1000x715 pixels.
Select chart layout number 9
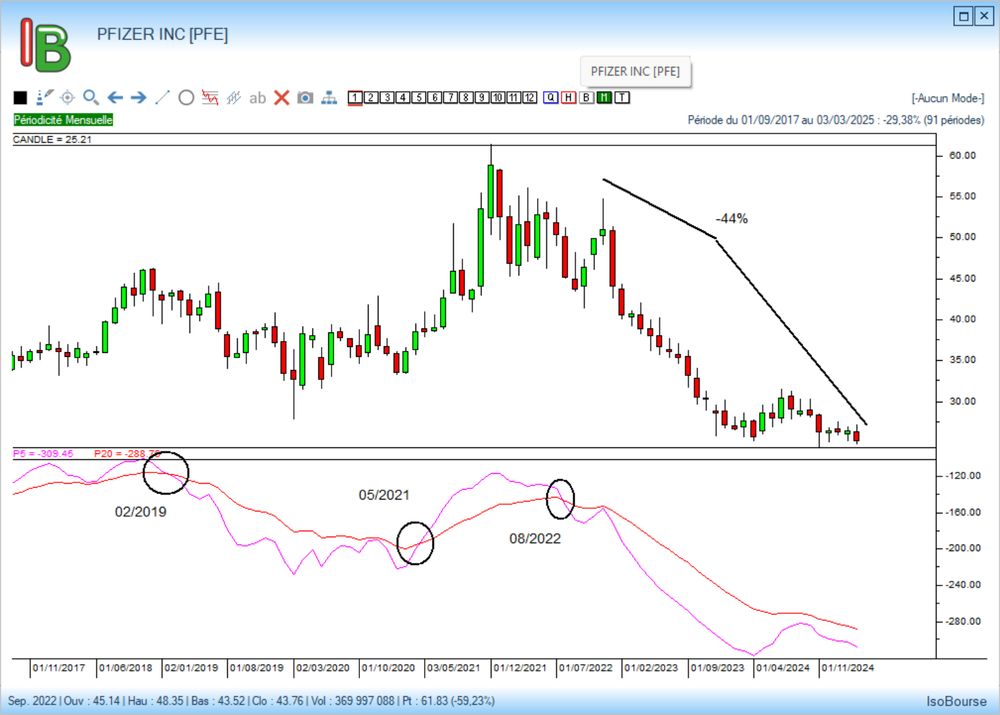(483, 98)
